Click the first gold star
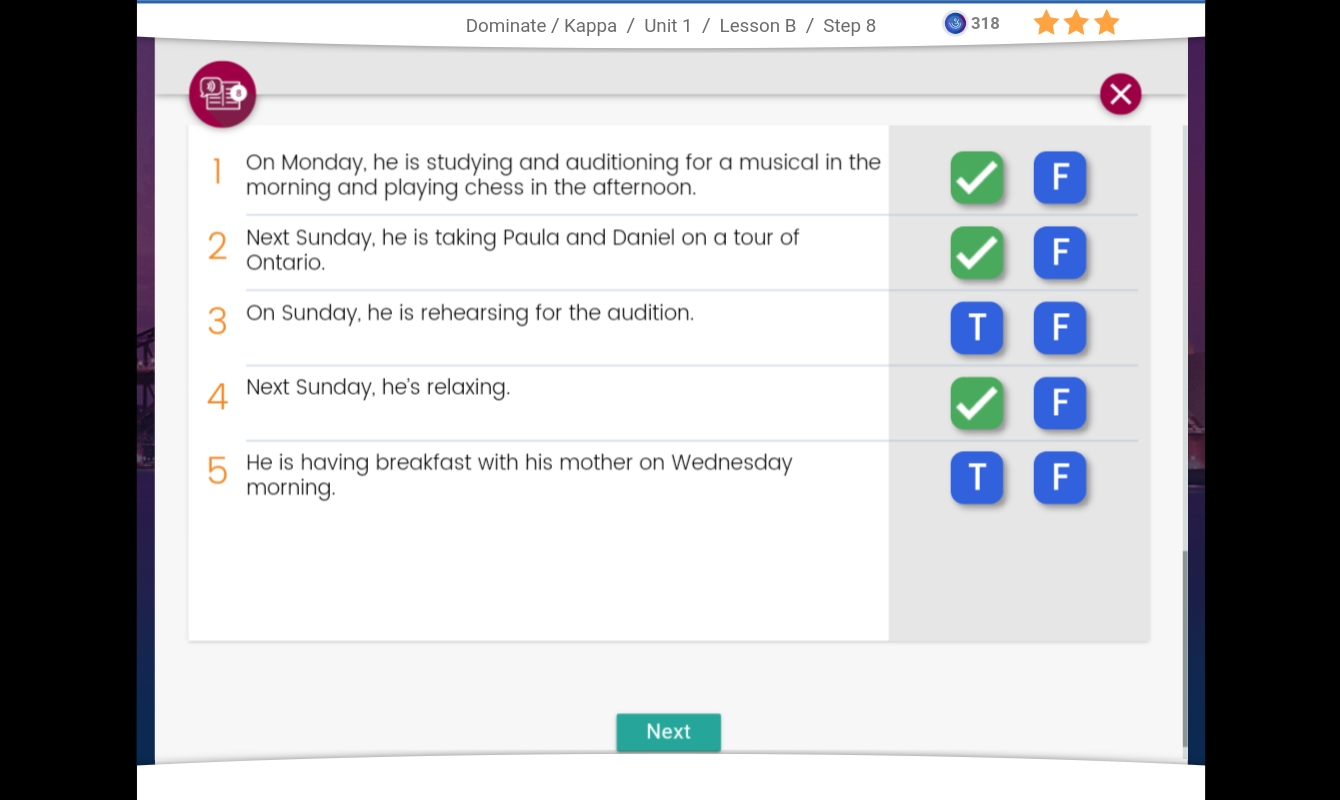 1046,23
